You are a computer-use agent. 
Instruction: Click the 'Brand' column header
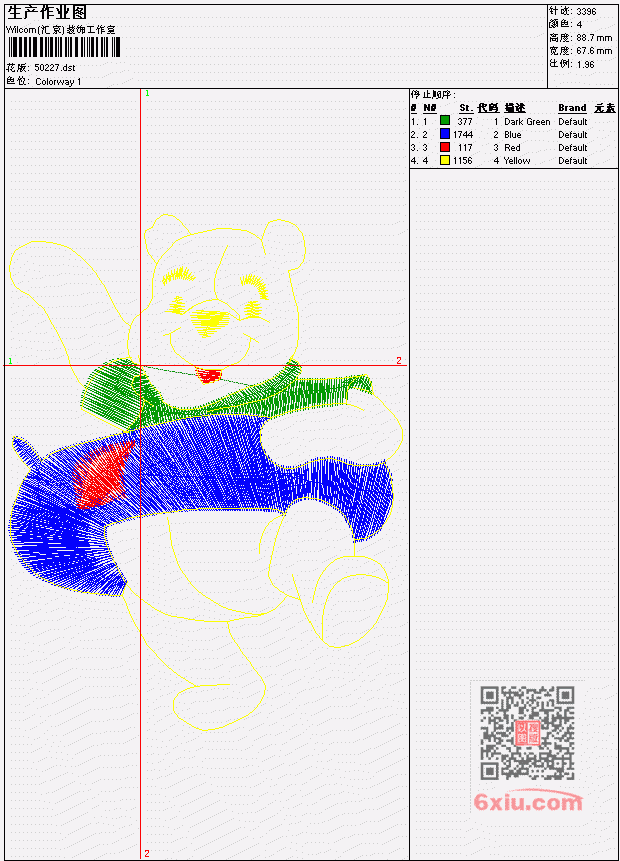572,108
